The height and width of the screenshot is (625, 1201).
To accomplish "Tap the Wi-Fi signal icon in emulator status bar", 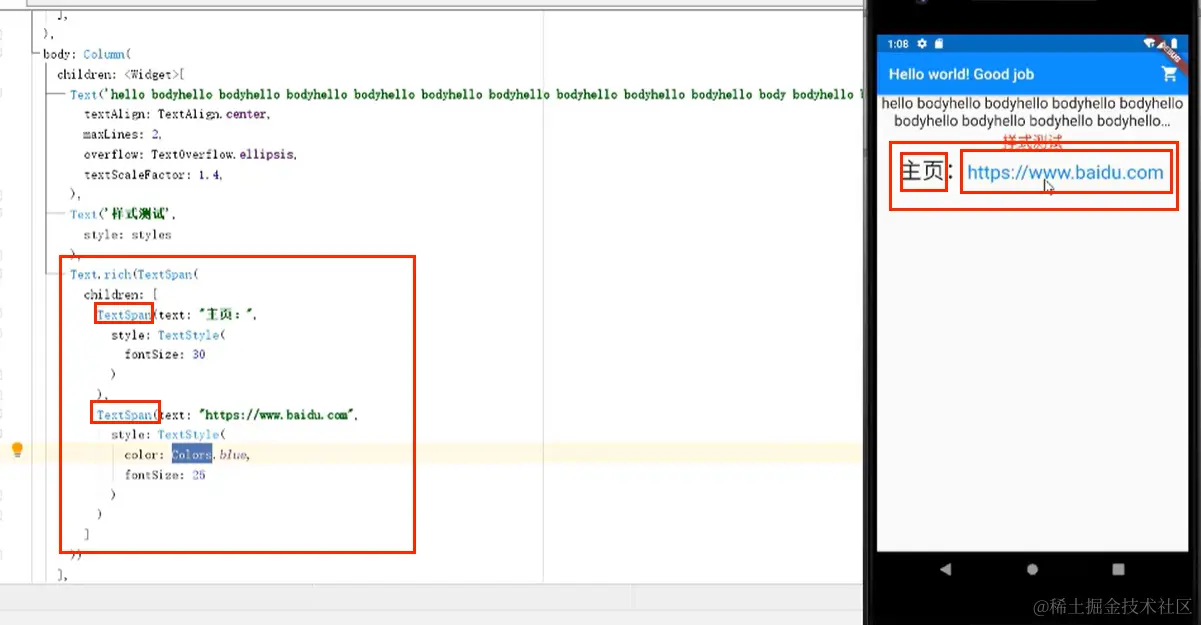I will click(x=1150, y=44).
